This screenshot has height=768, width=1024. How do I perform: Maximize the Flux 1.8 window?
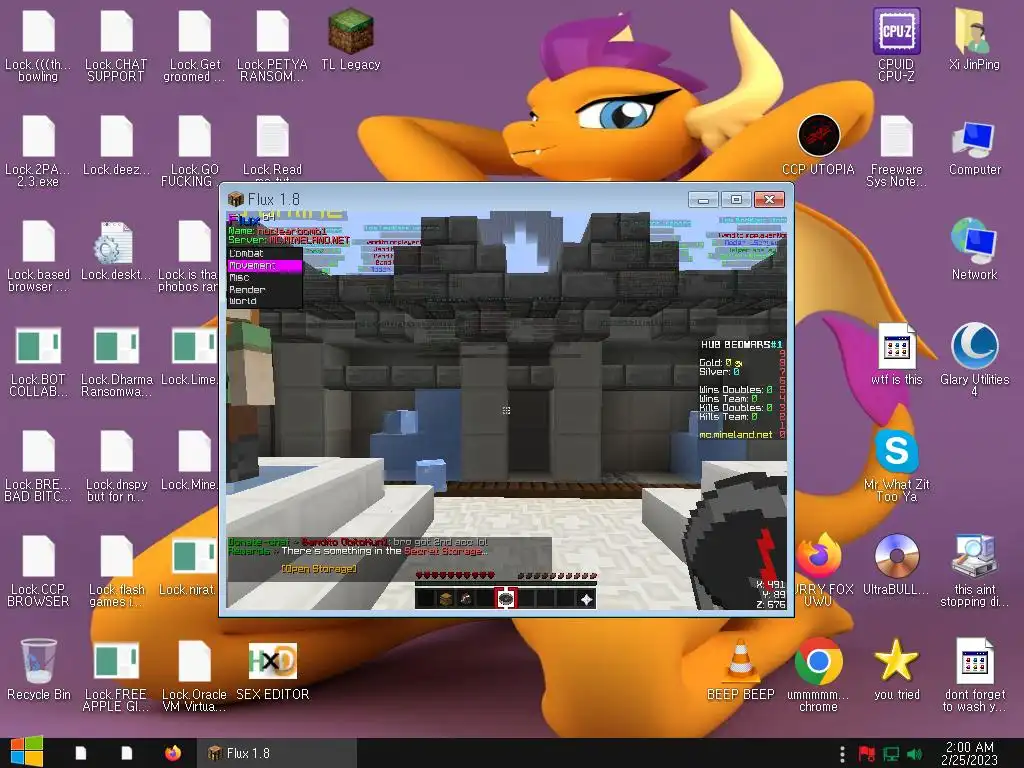click(736, 199)
